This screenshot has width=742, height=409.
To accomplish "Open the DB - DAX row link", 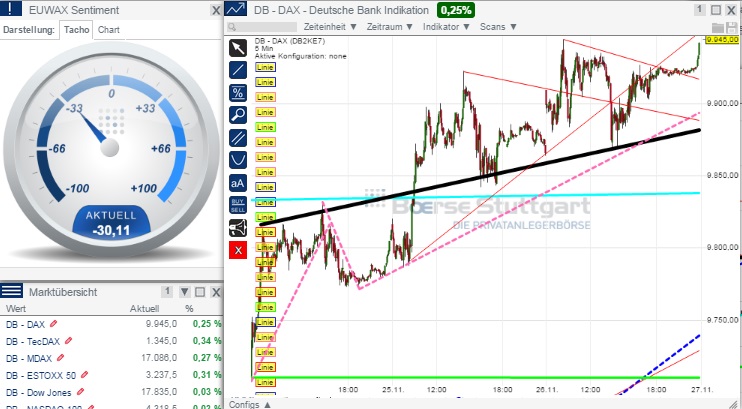I will pyautogui.click(x=25, y=325).
